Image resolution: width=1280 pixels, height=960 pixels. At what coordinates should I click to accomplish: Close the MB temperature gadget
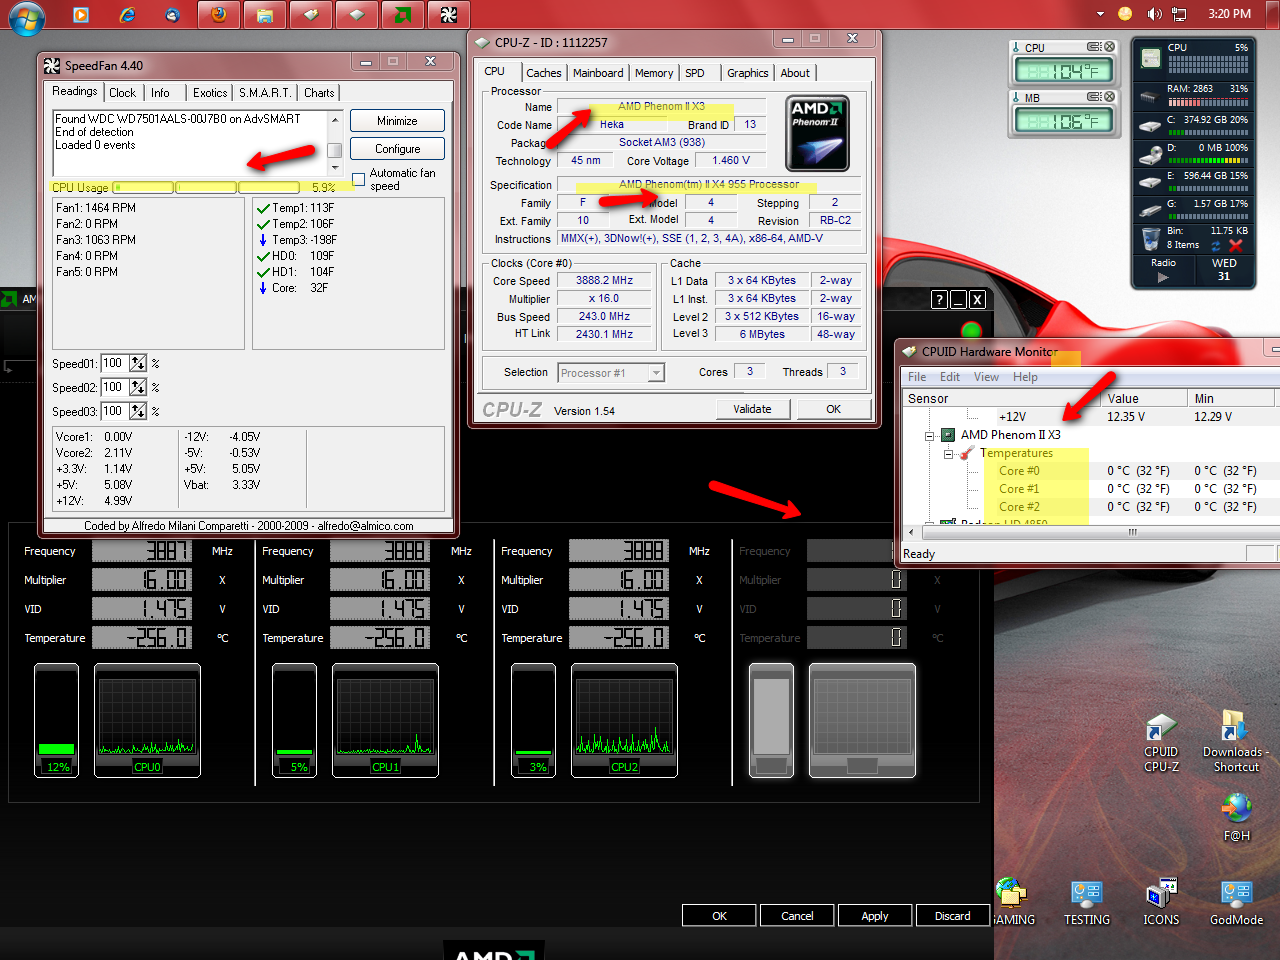pos(1109,97)
